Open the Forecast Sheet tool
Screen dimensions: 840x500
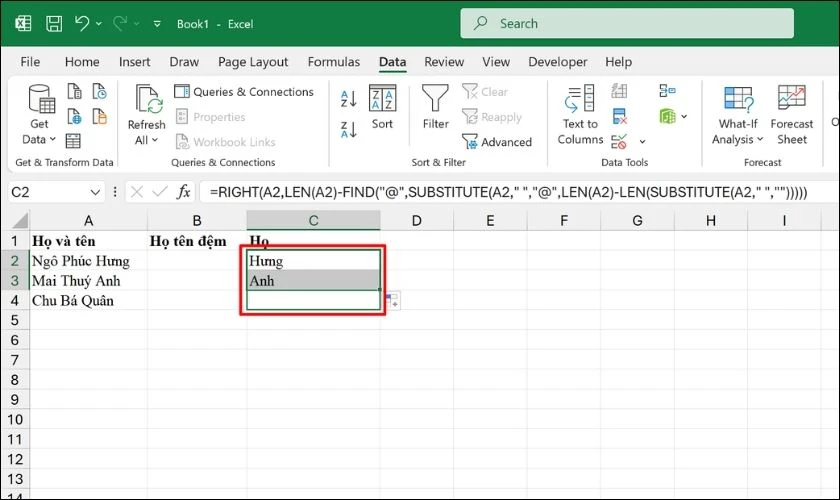[792, 115]
